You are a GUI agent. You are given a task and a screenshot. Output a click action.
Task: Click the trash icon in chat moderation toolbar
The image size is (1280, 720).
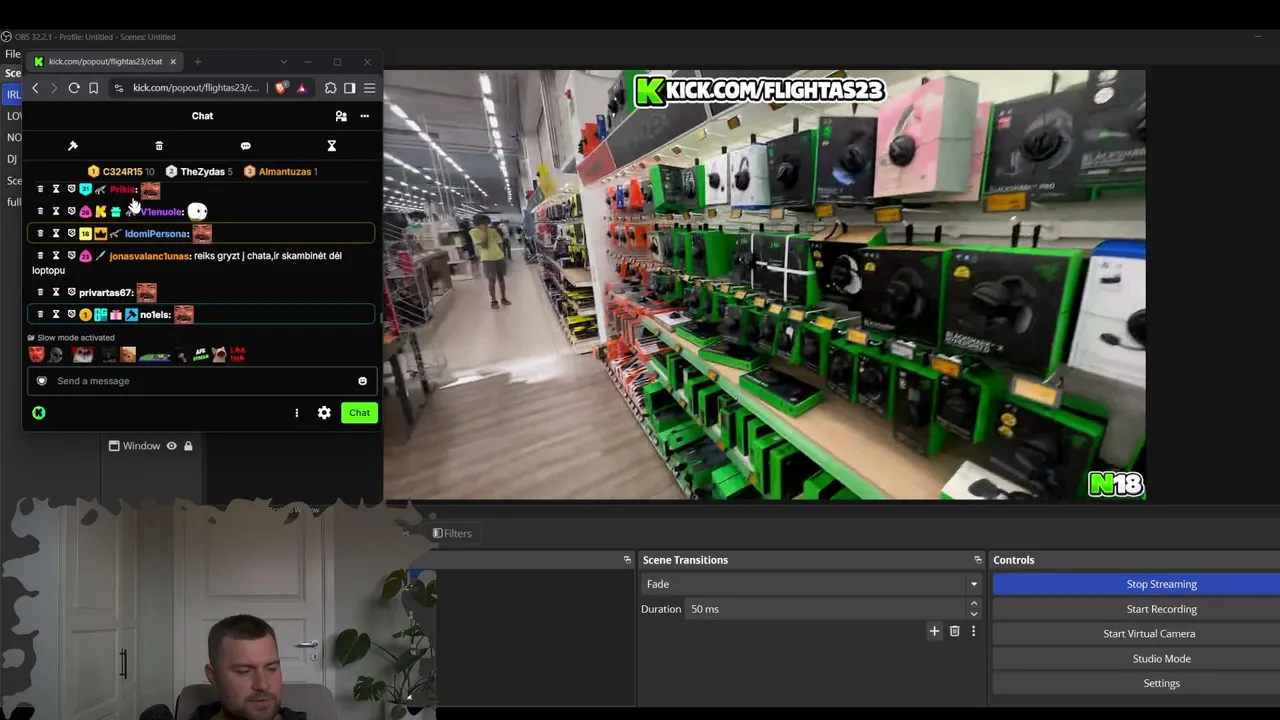tap(159, 146)
